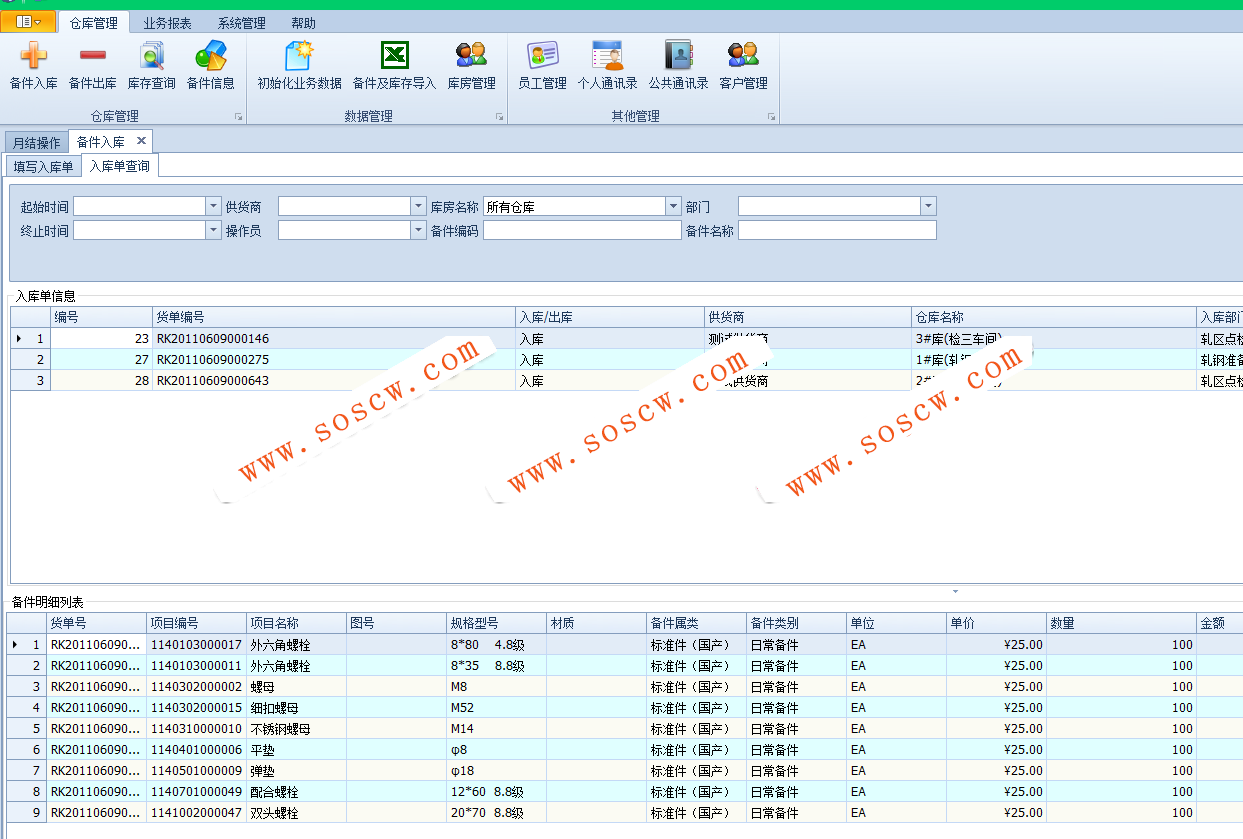
Task: Click the 备件名称 input field
Action: pyautogui.click(x=837, y=230)
